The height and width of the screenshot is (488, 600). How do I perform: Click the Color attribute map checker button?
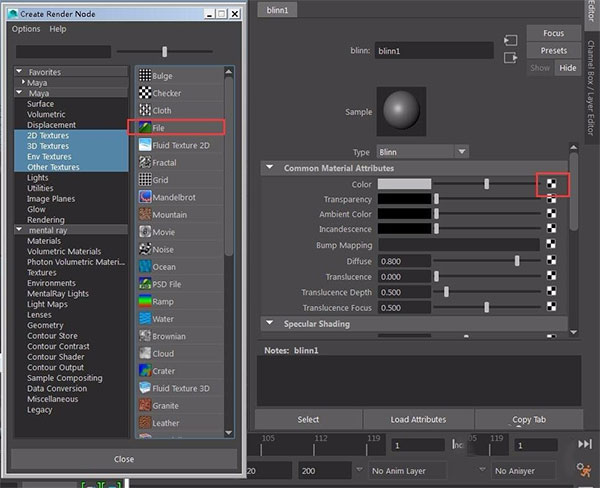(x=551, y=184)
